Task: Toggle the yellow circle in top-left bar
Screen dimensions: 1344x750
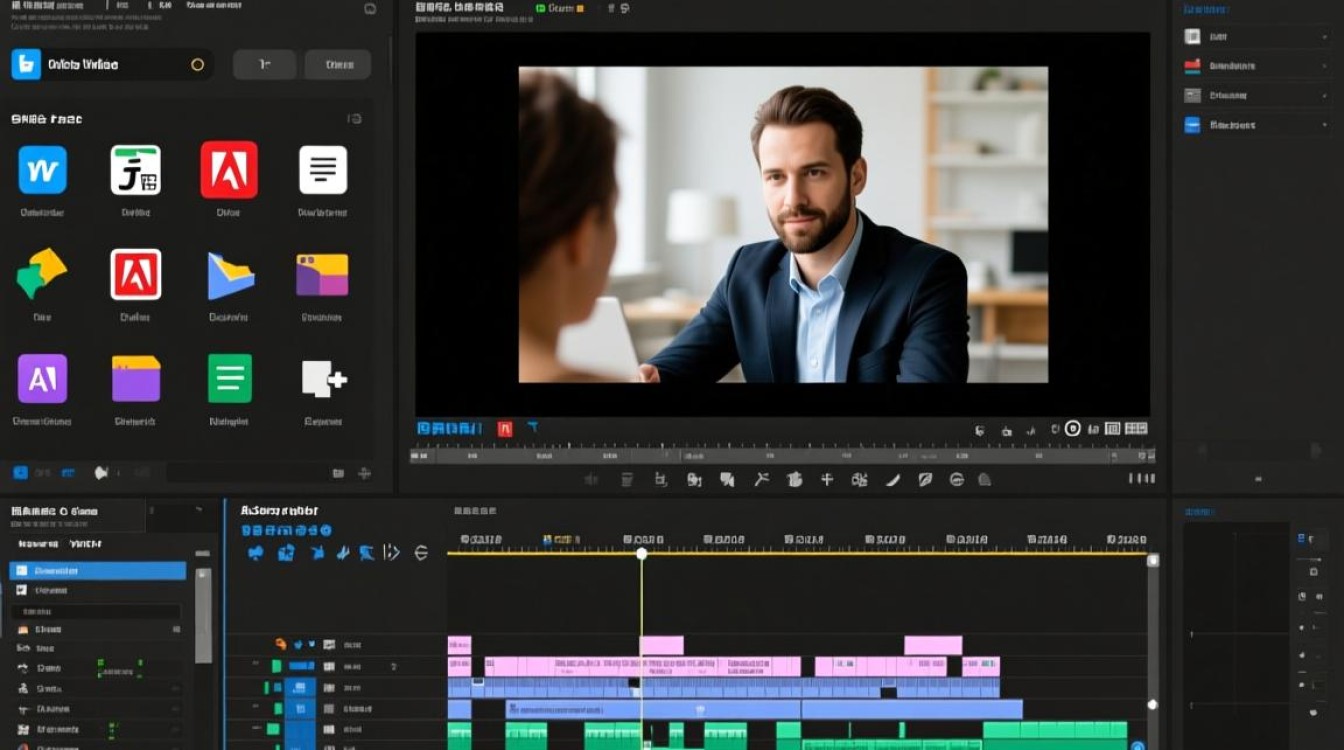Action: pyautogui.click(x=197, y=65)
